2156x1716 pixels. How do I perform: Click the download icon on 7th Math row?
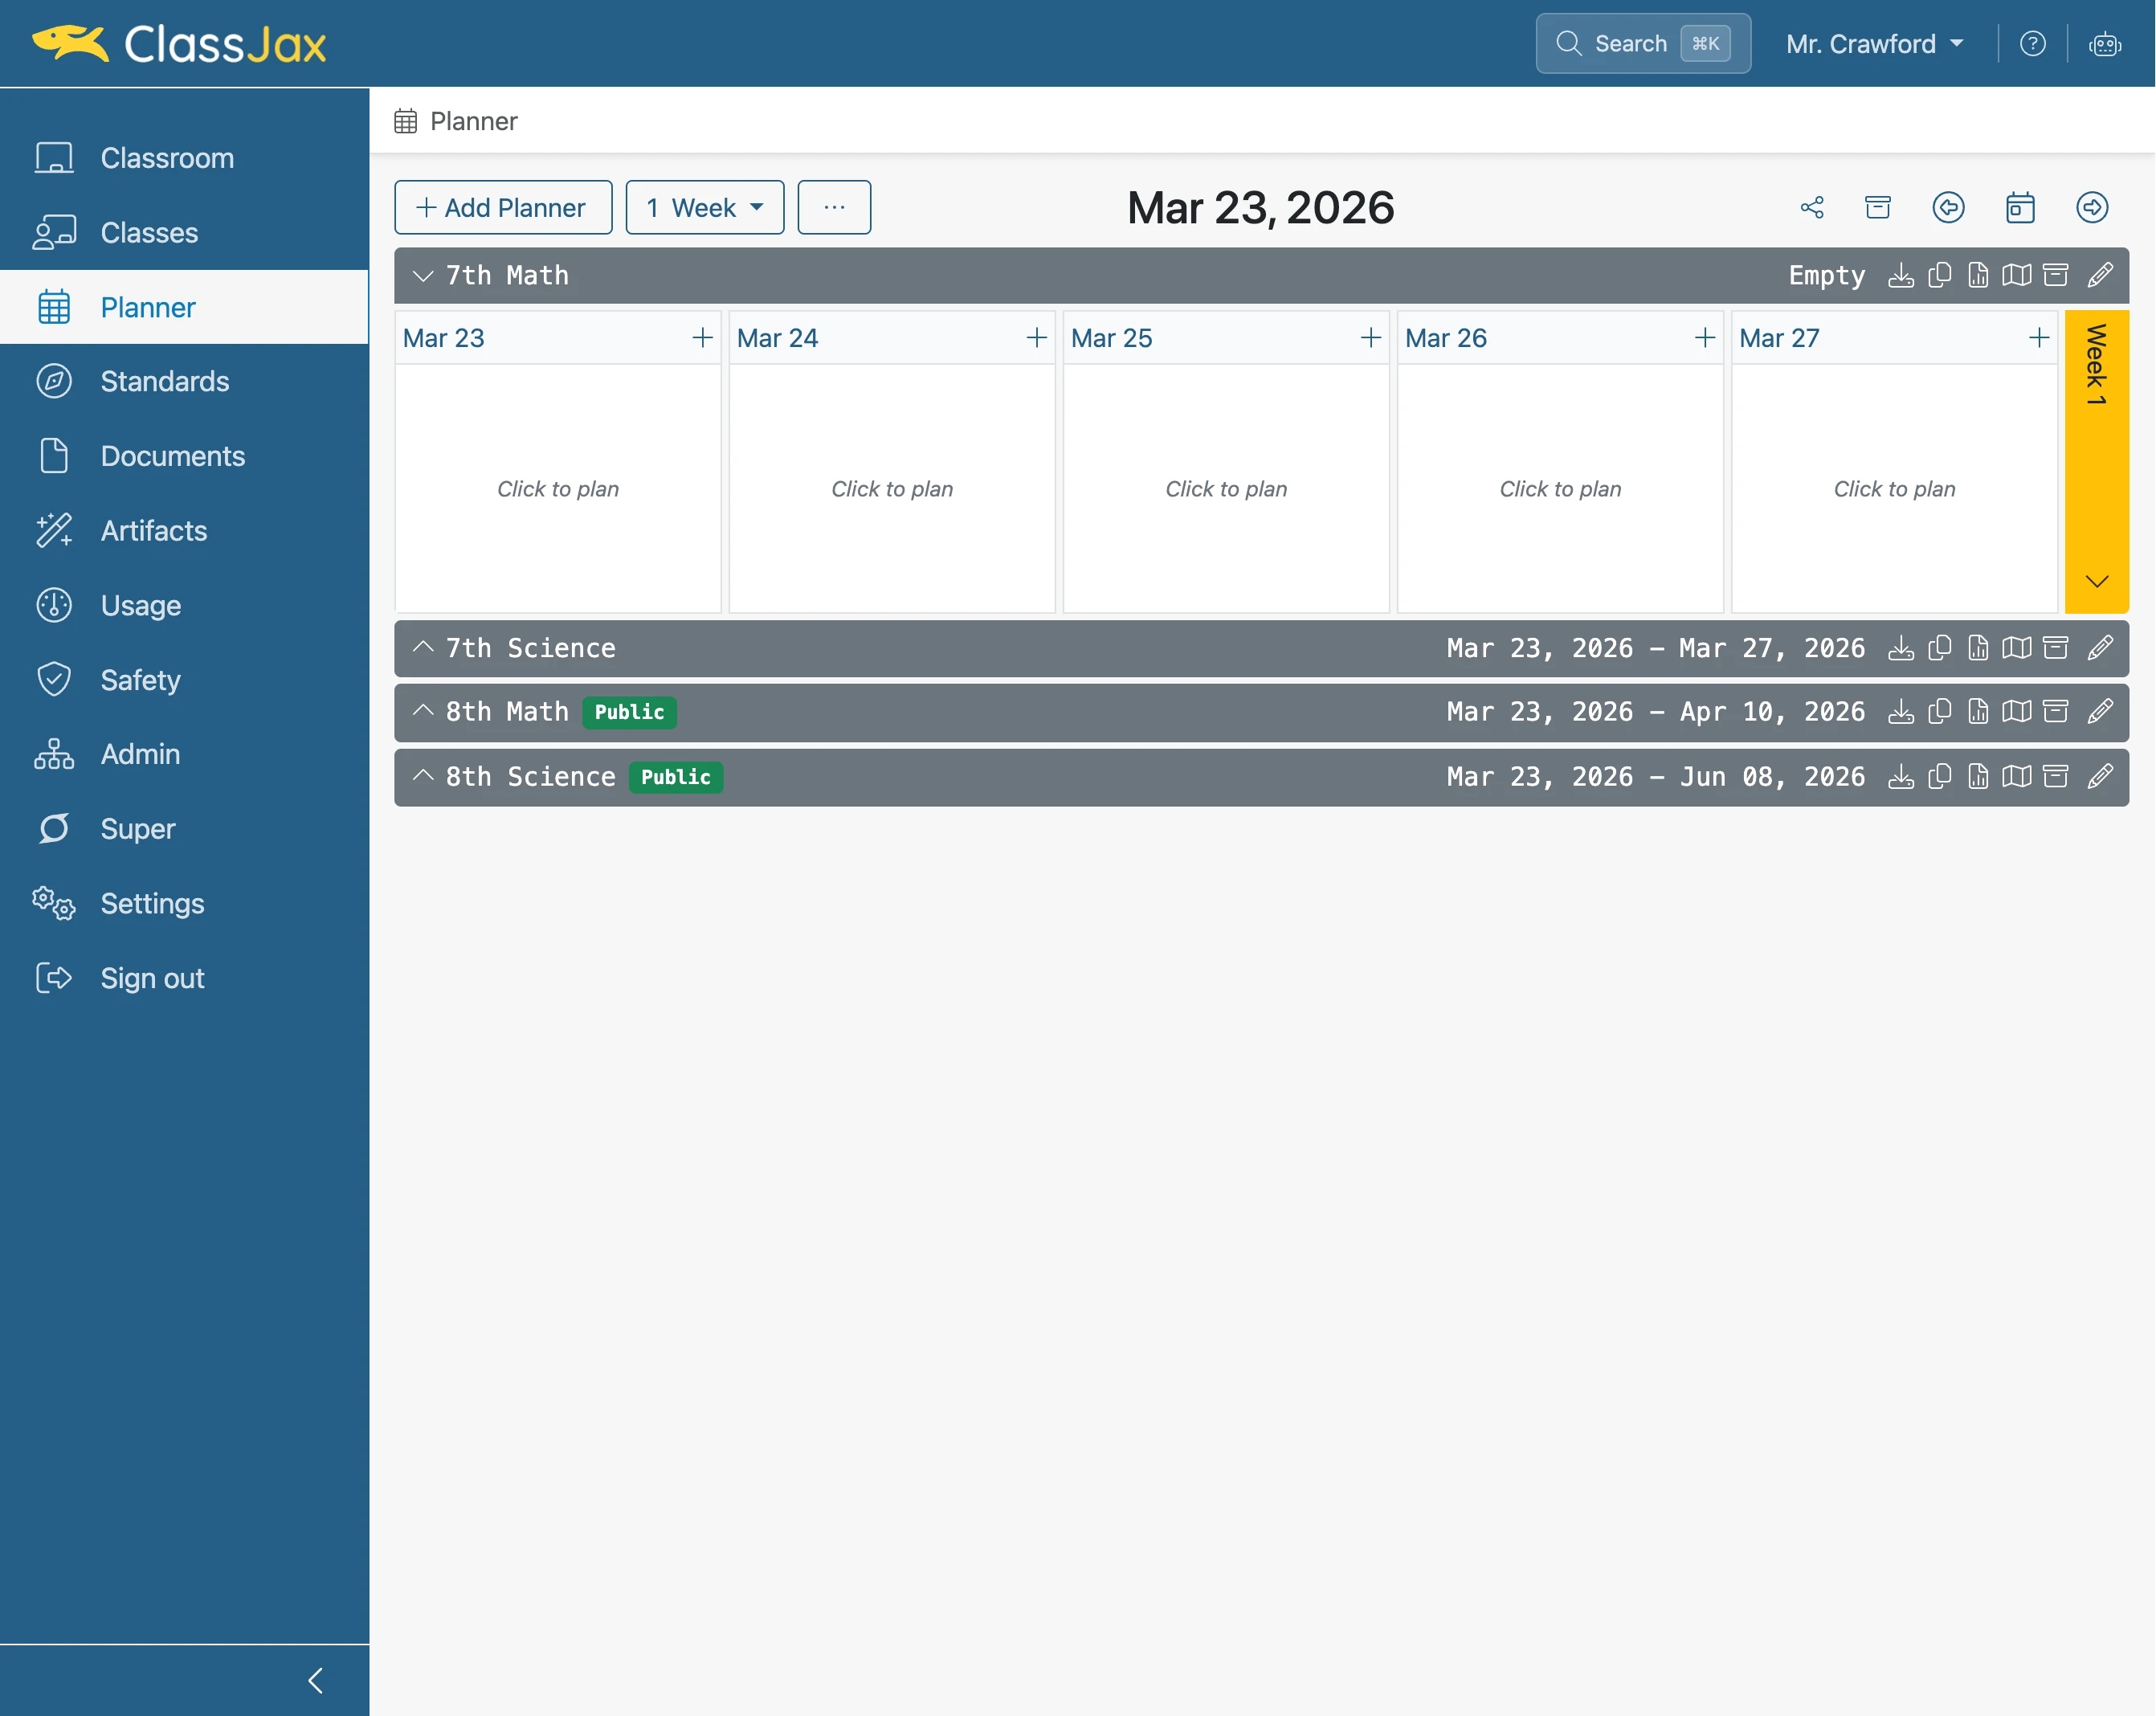pyautogui.click(x=1900, y=275)
